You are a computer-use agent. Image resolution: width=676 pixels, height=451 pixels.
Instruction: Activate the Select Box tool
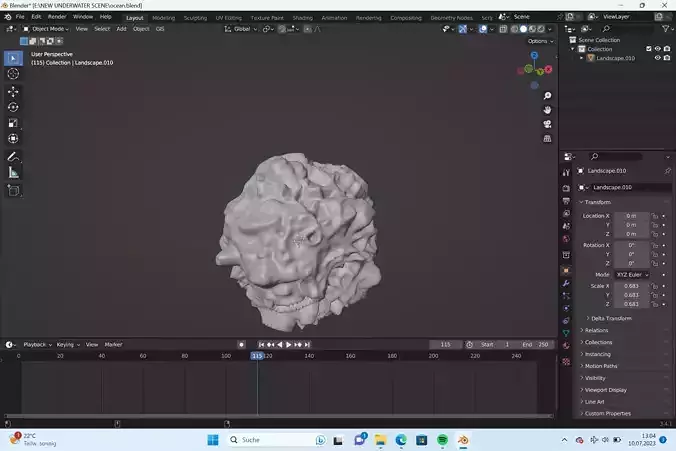pos(13,58)
